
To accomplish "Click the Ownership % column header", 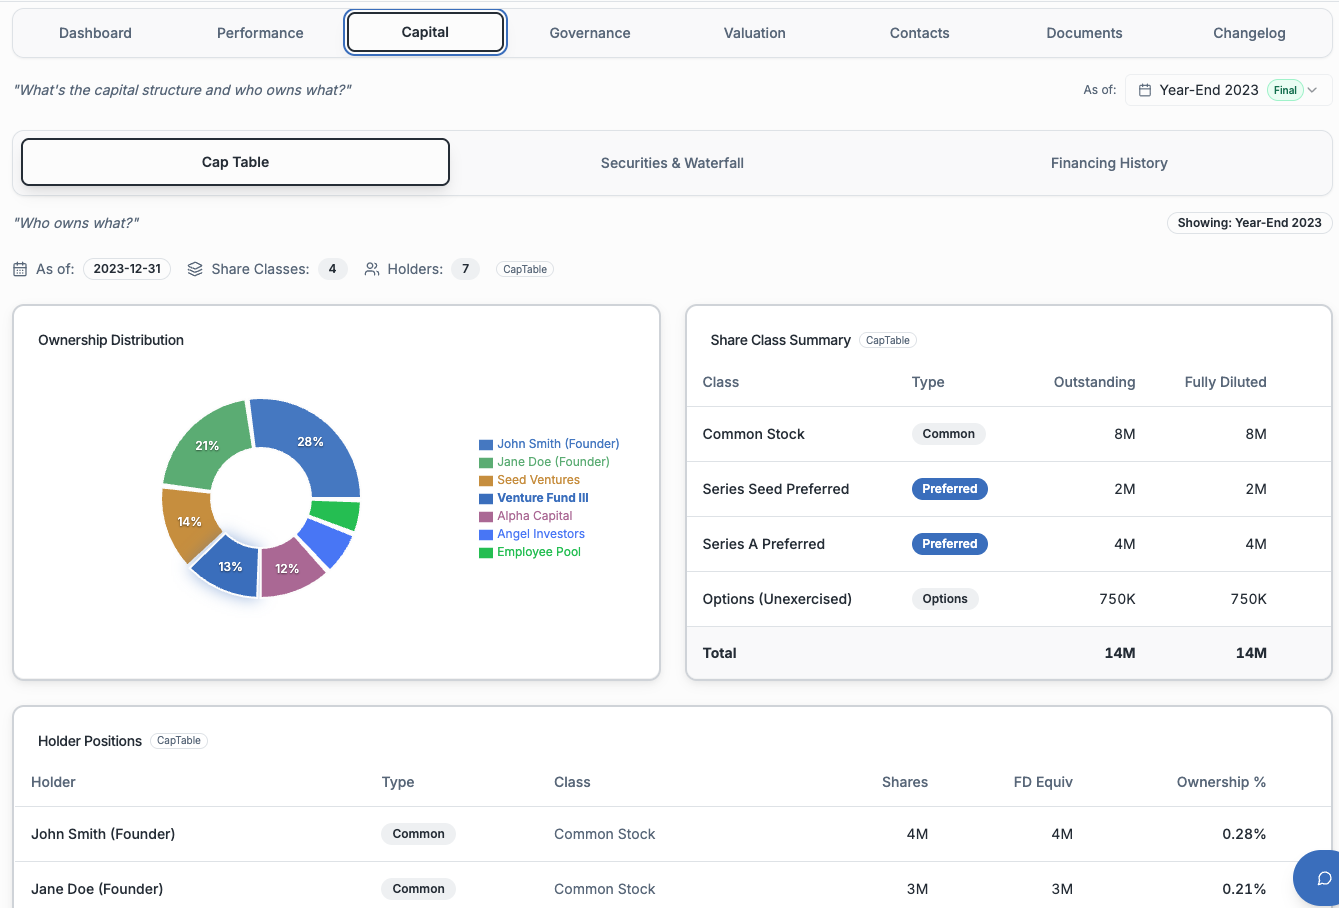I will (1221, 782).
